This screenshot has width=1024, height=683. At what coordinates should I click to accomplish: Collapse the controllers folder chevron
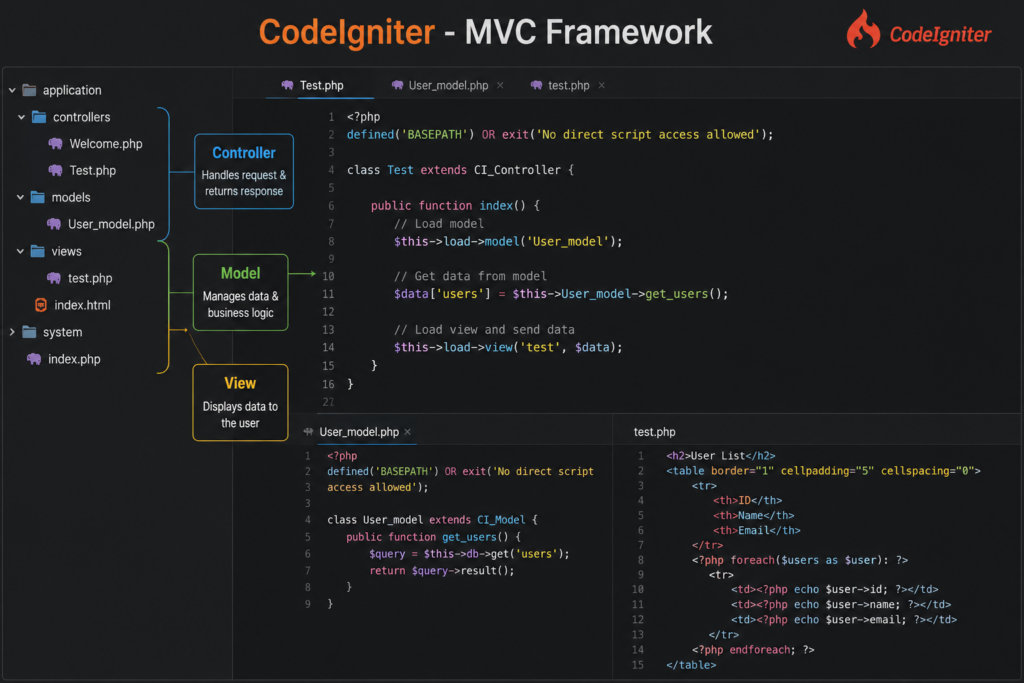(x=21, y=117)
